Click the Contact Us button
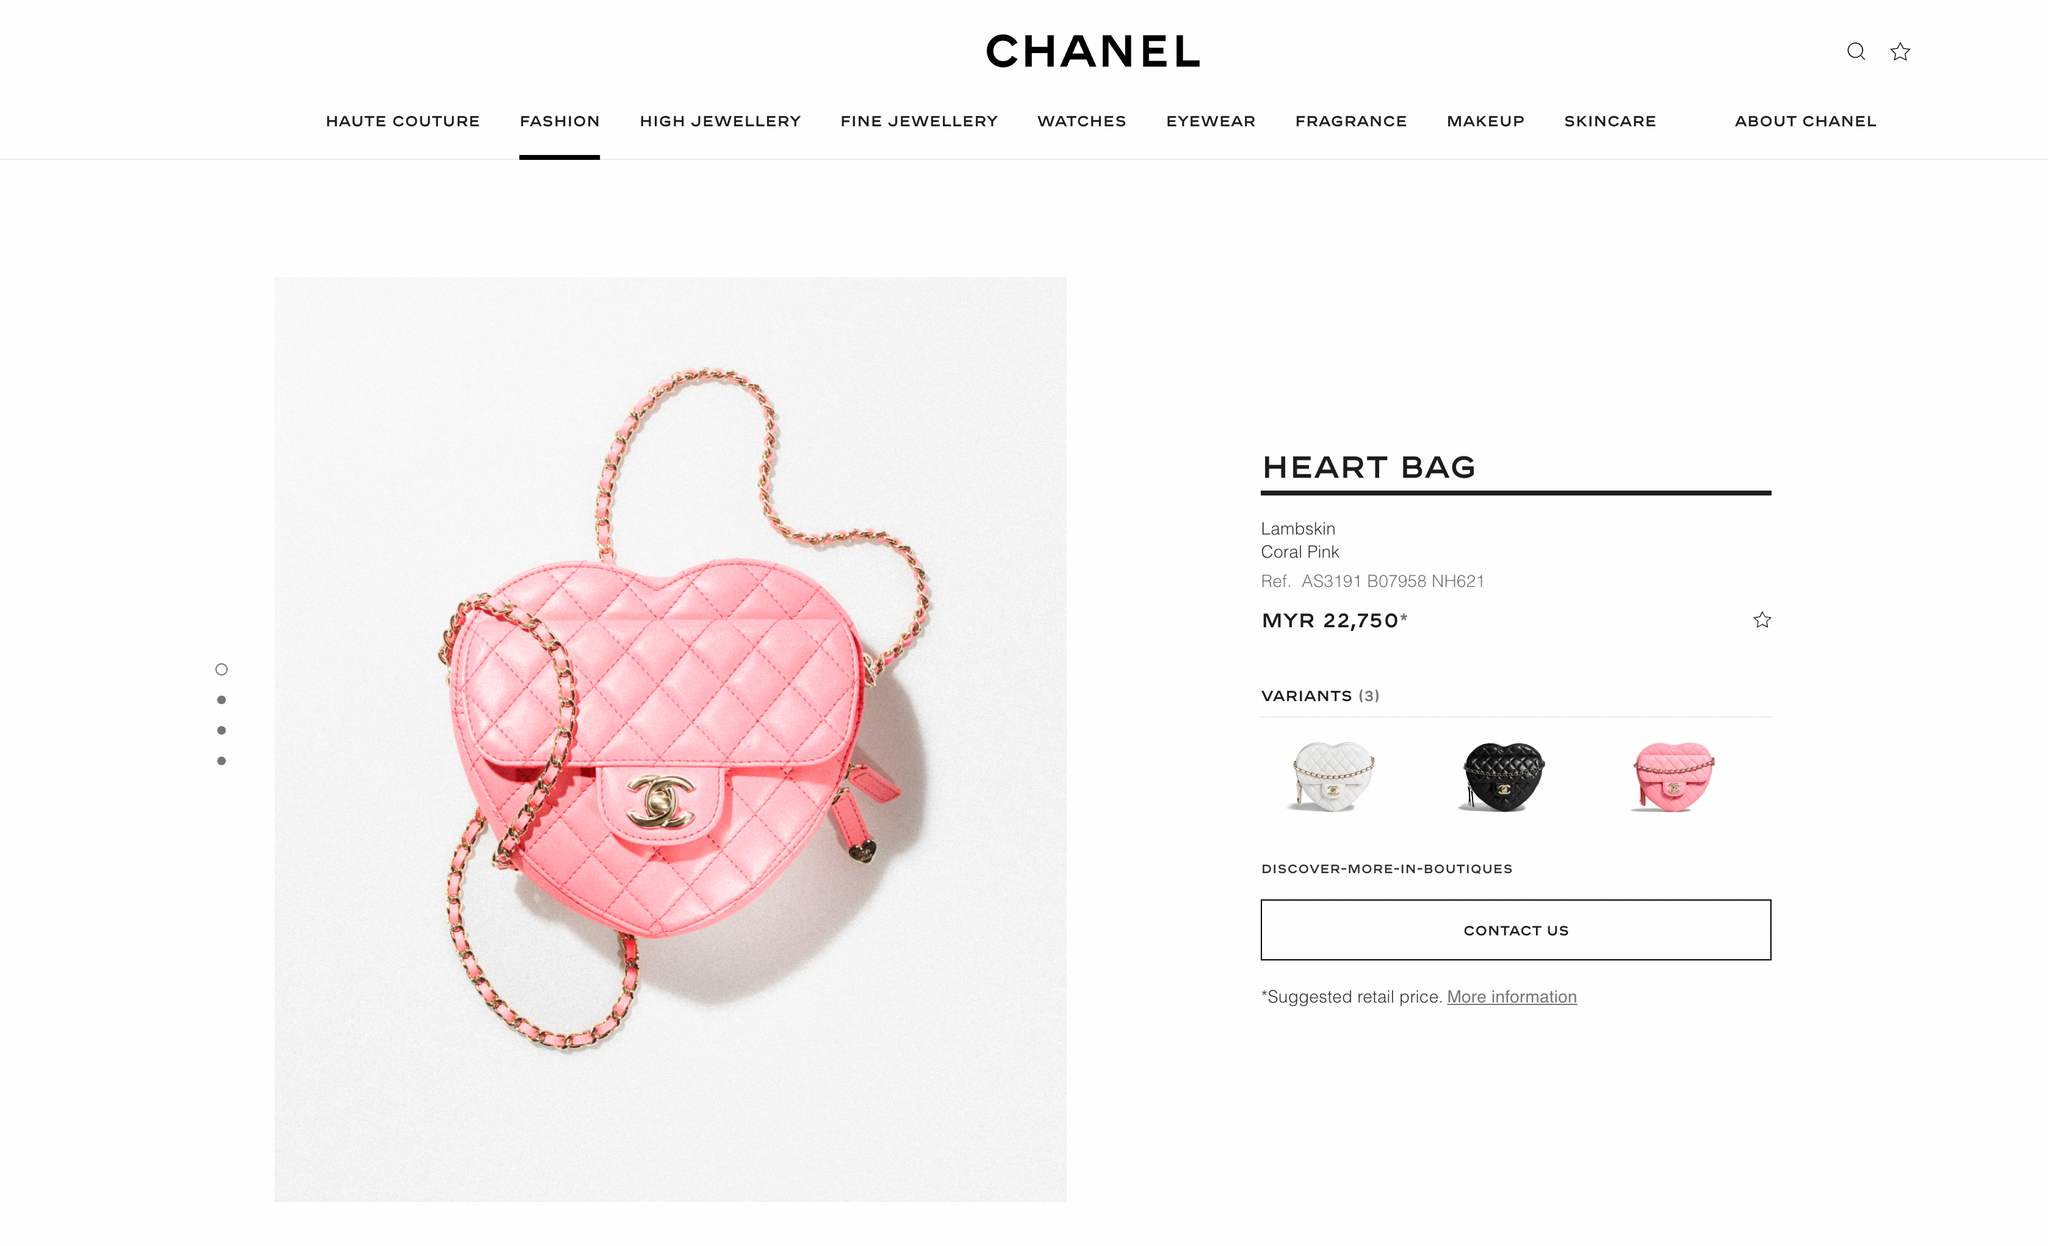 (1516, 930)
